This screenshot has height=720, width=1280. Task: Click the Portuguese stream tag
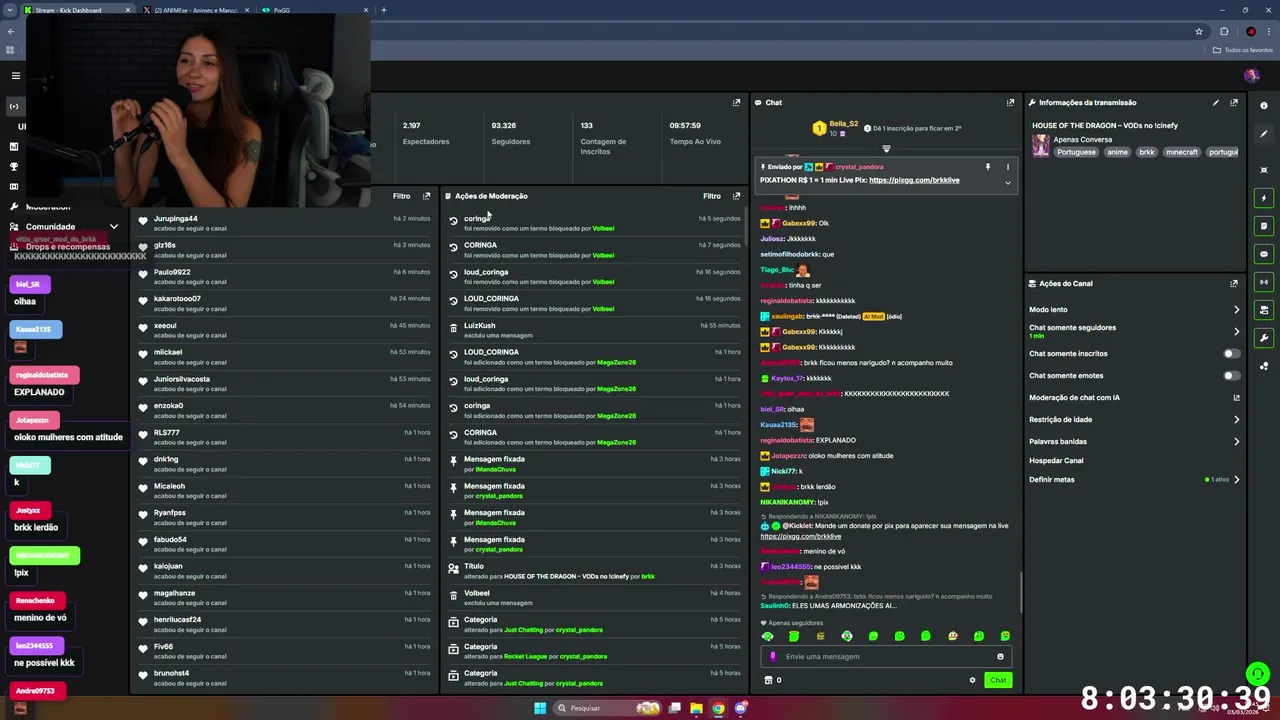(x=1077, y=152)
